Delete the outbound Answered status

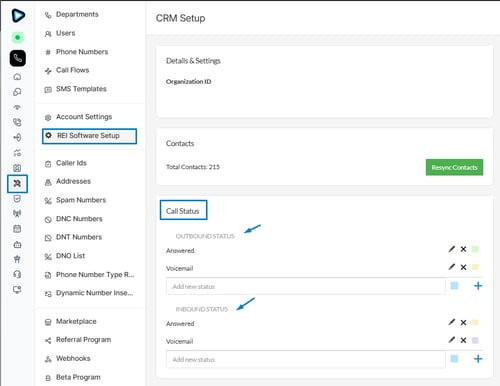point(463,249)
